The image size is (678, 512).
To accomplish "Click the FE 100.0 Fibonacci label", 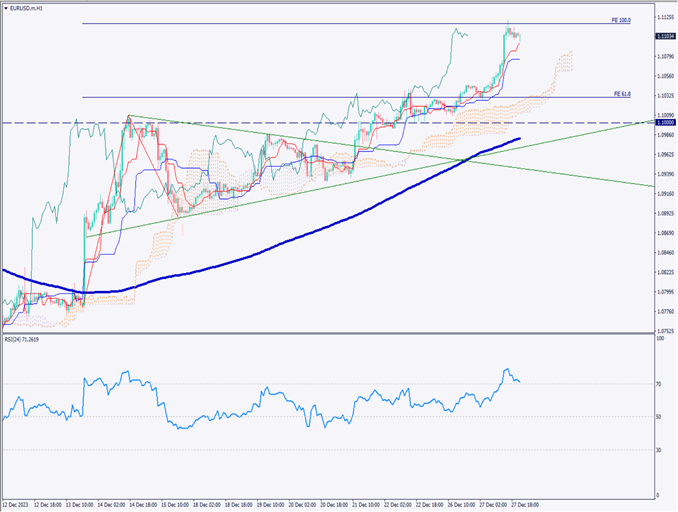I will point(621,20).
